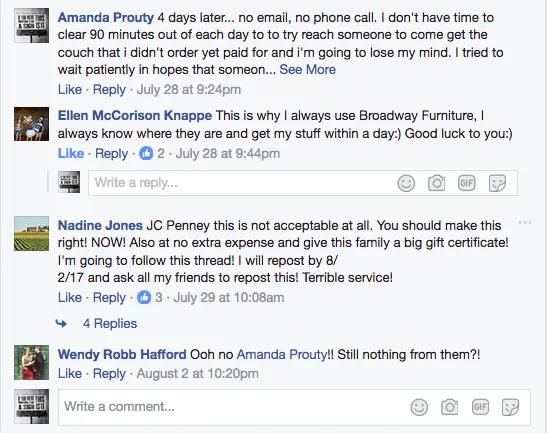Expand the 4 Replies thread
Viewport: 547px width, 433px height.
point(110,323)
